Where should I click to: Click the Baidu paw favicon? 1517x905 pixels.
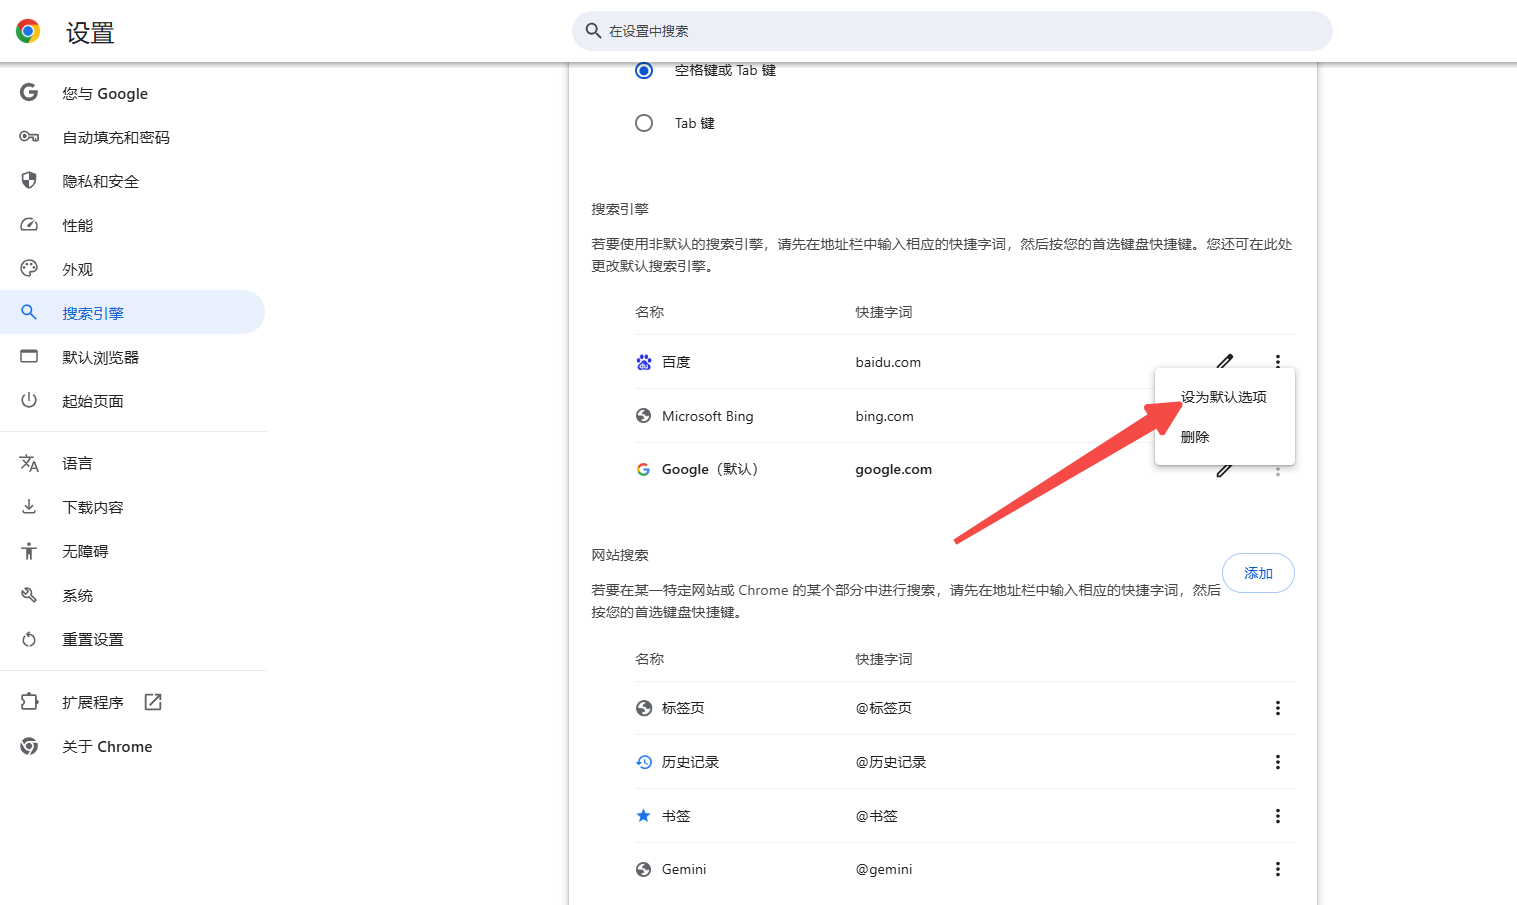644,362
